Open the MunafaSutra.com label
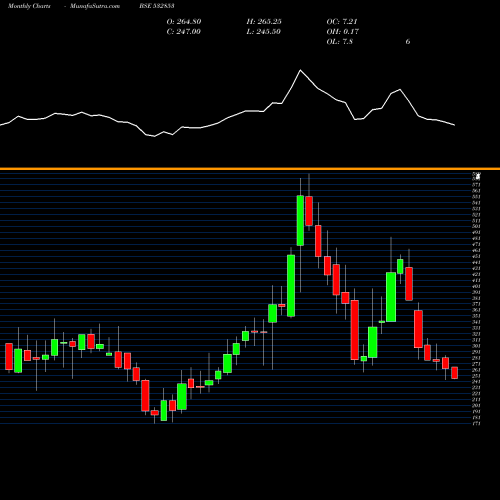 95,6
